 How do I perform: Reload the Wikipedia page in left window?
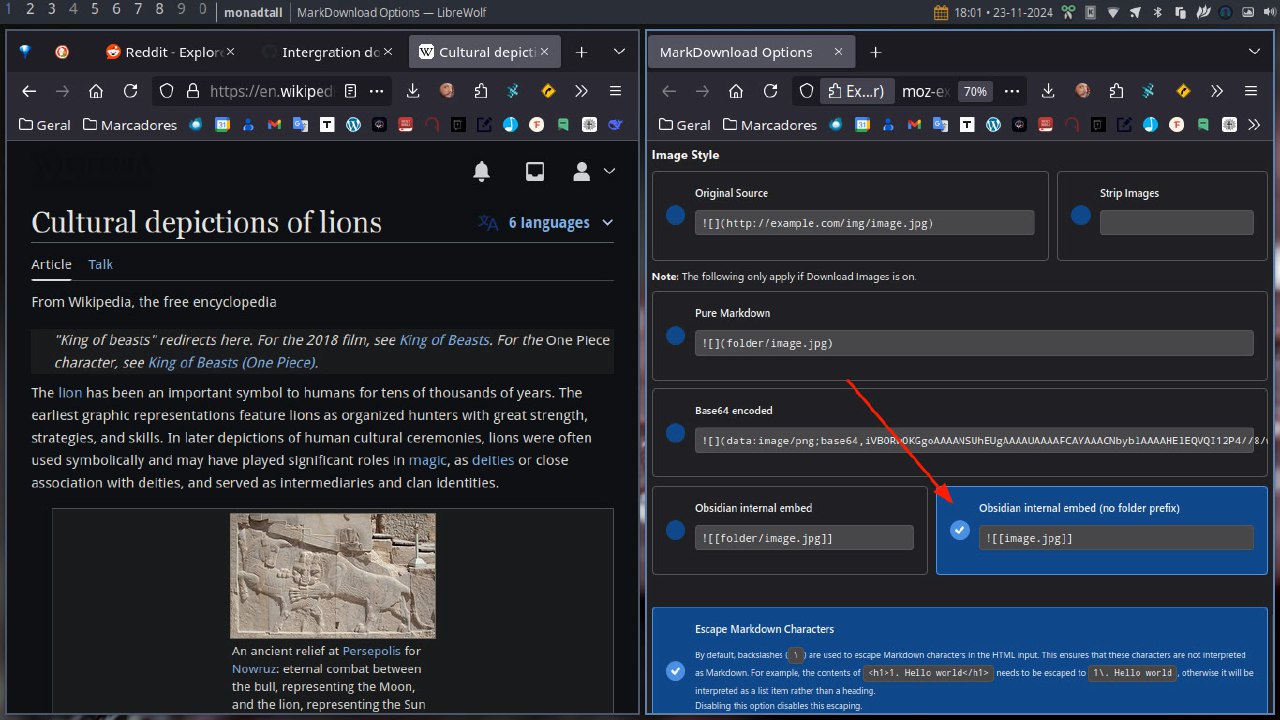coord(130,91)
